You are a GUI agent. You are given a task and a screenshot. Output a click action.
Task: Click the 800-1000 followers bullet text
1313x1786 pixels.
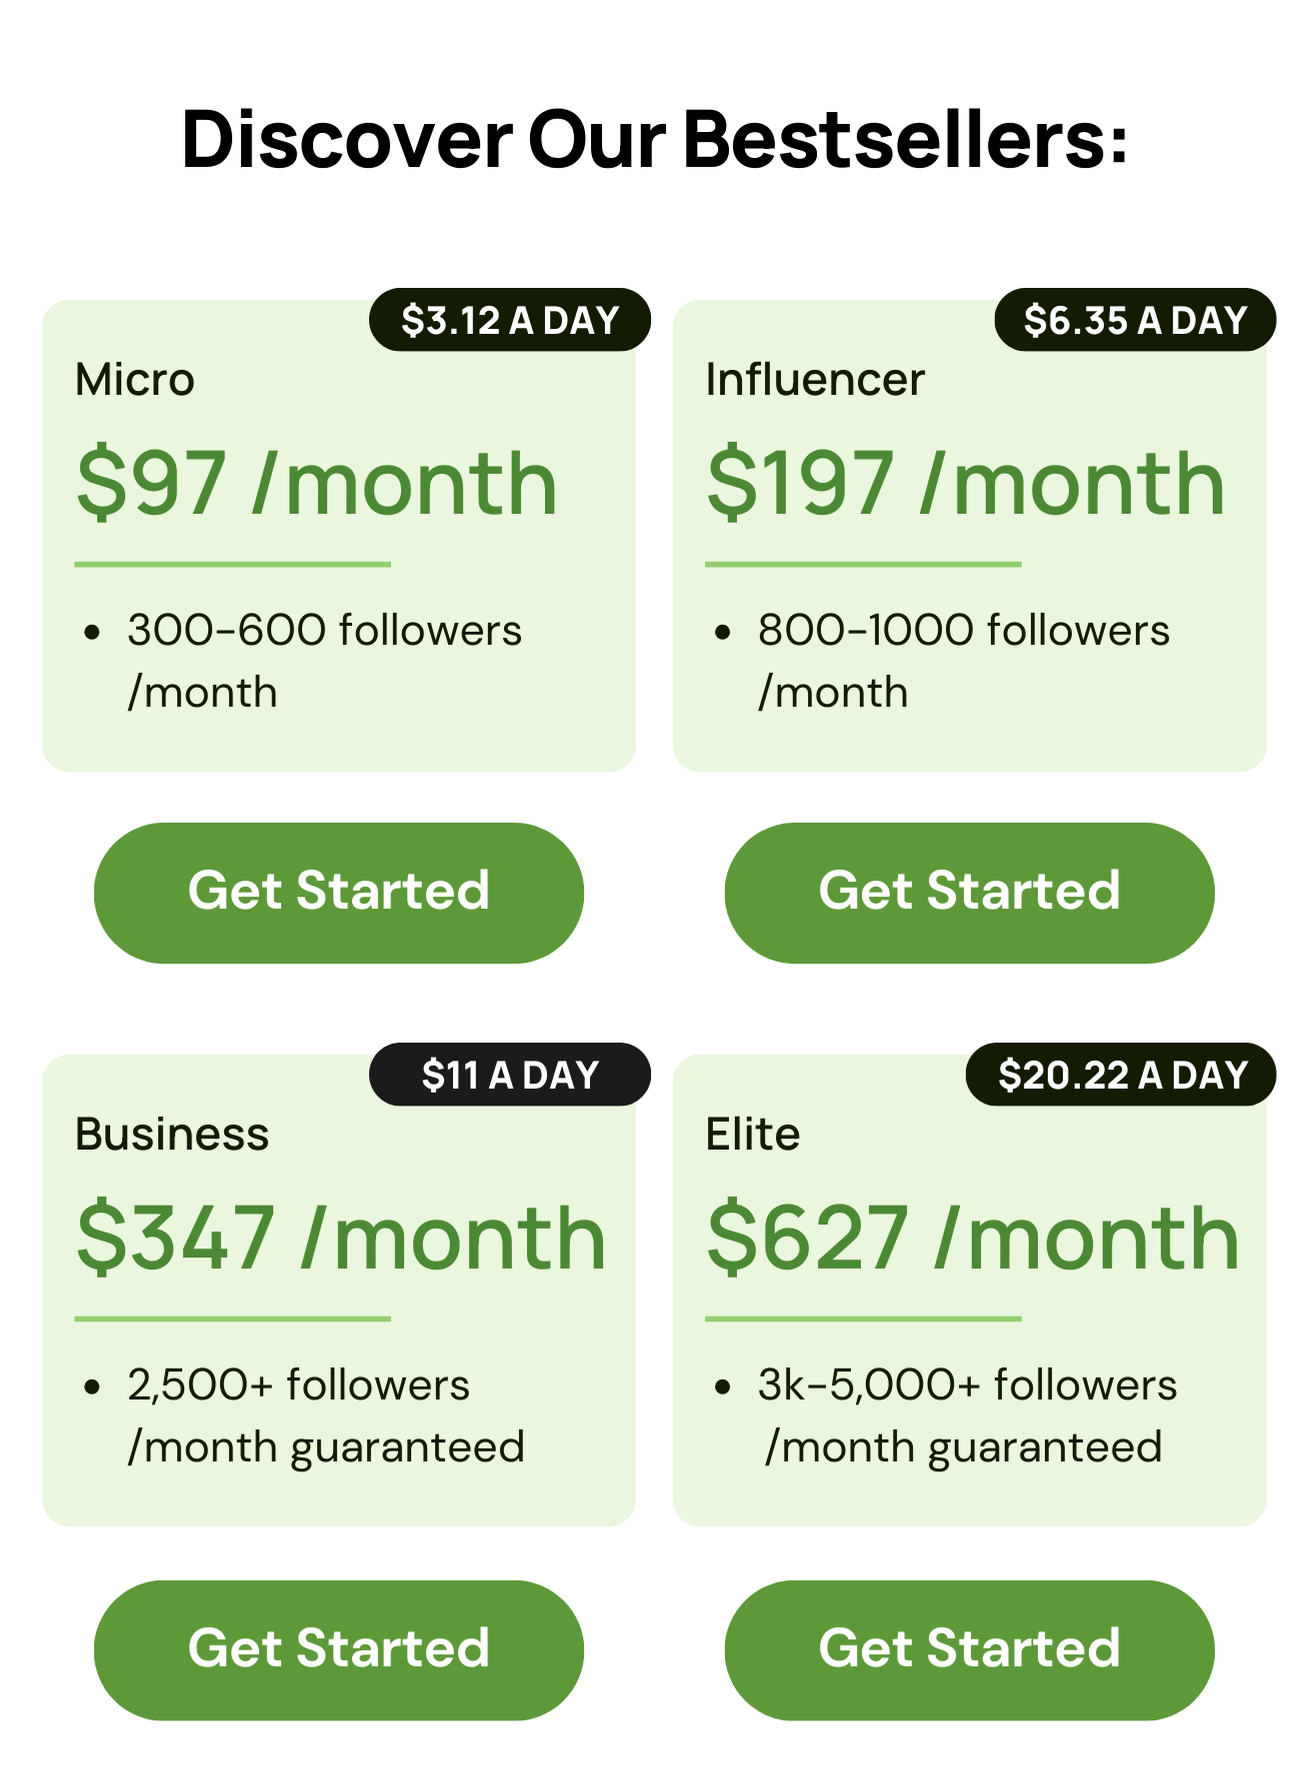coord(963,660)
